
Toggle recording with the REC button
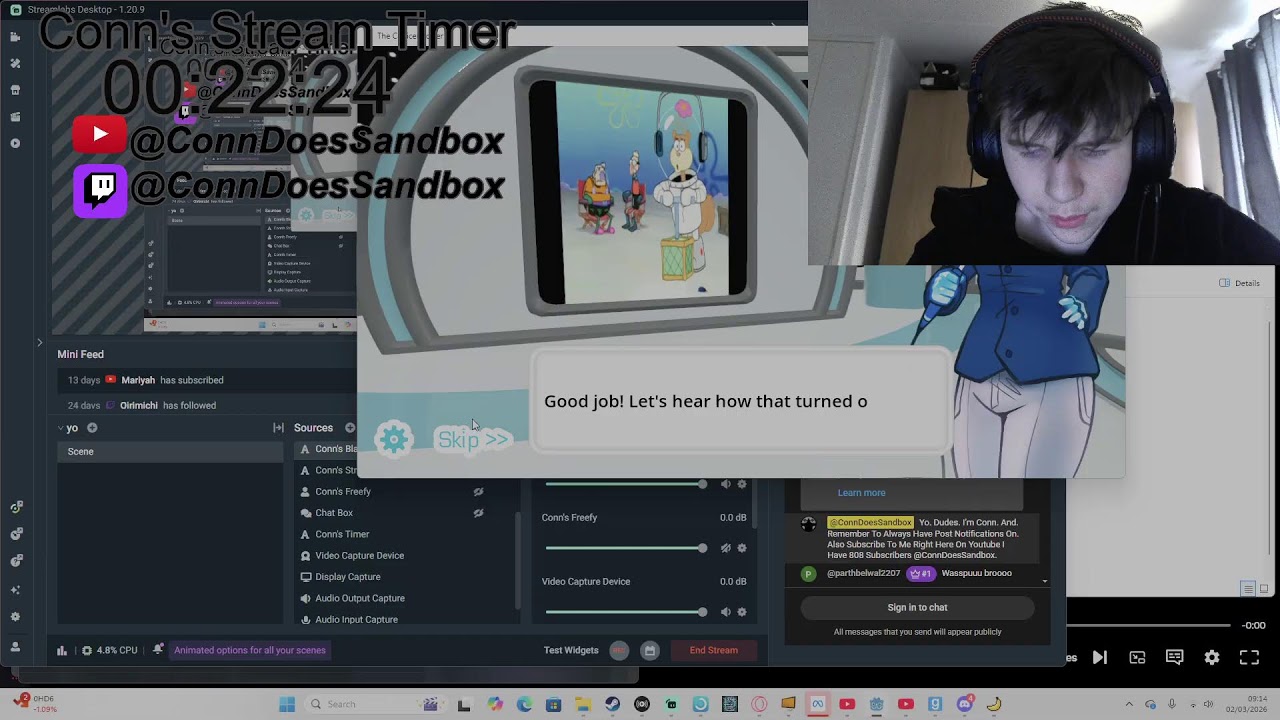click(x=619, y=650)
